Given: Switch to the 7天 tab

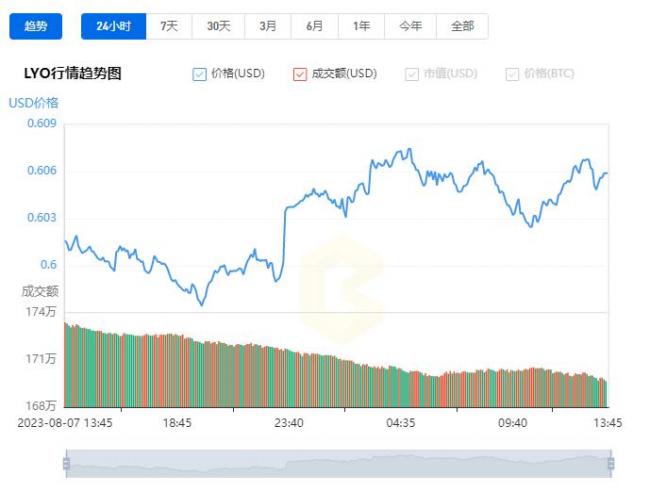Looking at the screenshot, I should pyautogui.click(x=169, y=27).
